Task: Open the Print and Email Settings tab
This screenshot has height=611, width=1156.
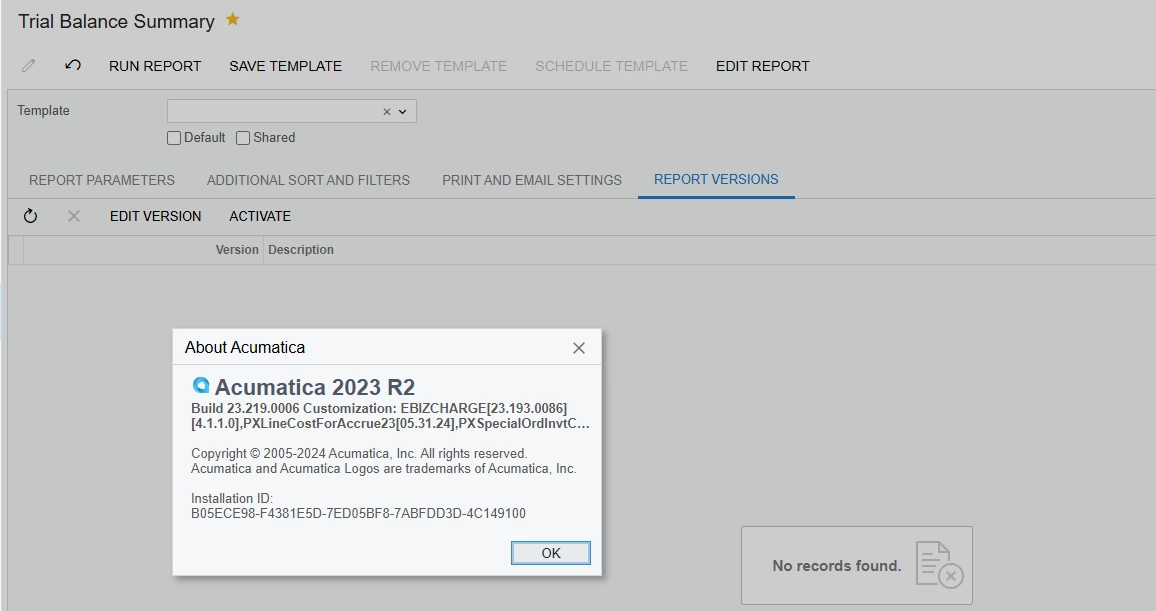Action: pos(532,181)
